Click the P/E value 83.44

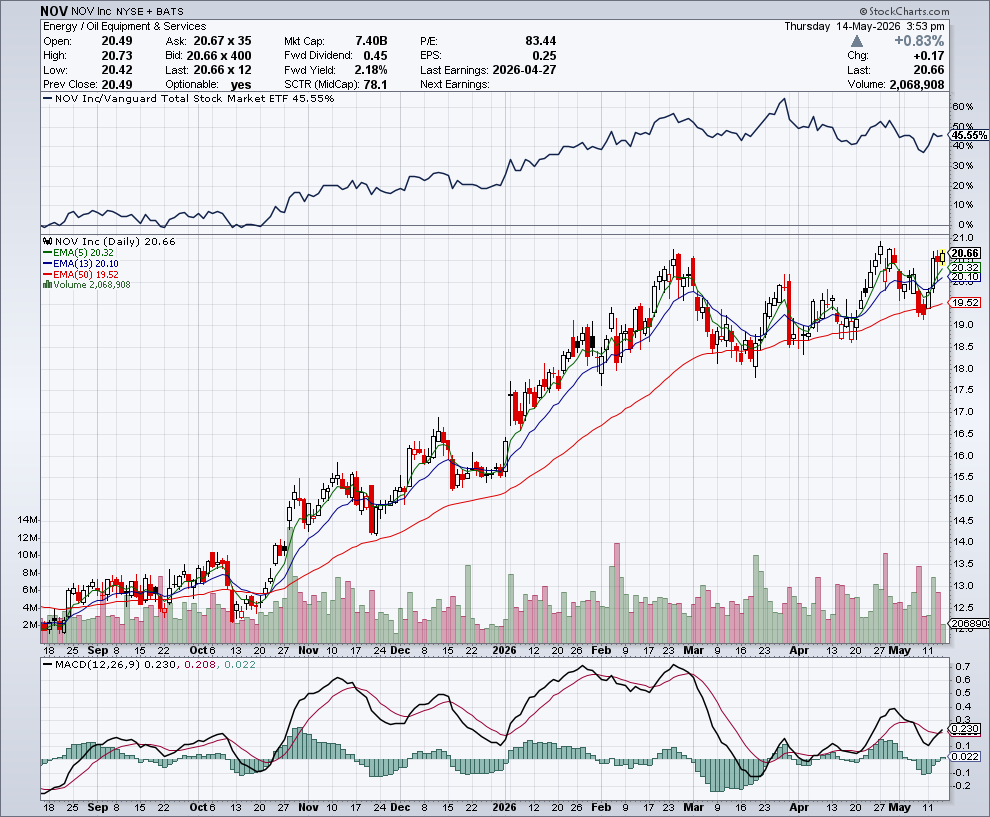pos(540,41)
